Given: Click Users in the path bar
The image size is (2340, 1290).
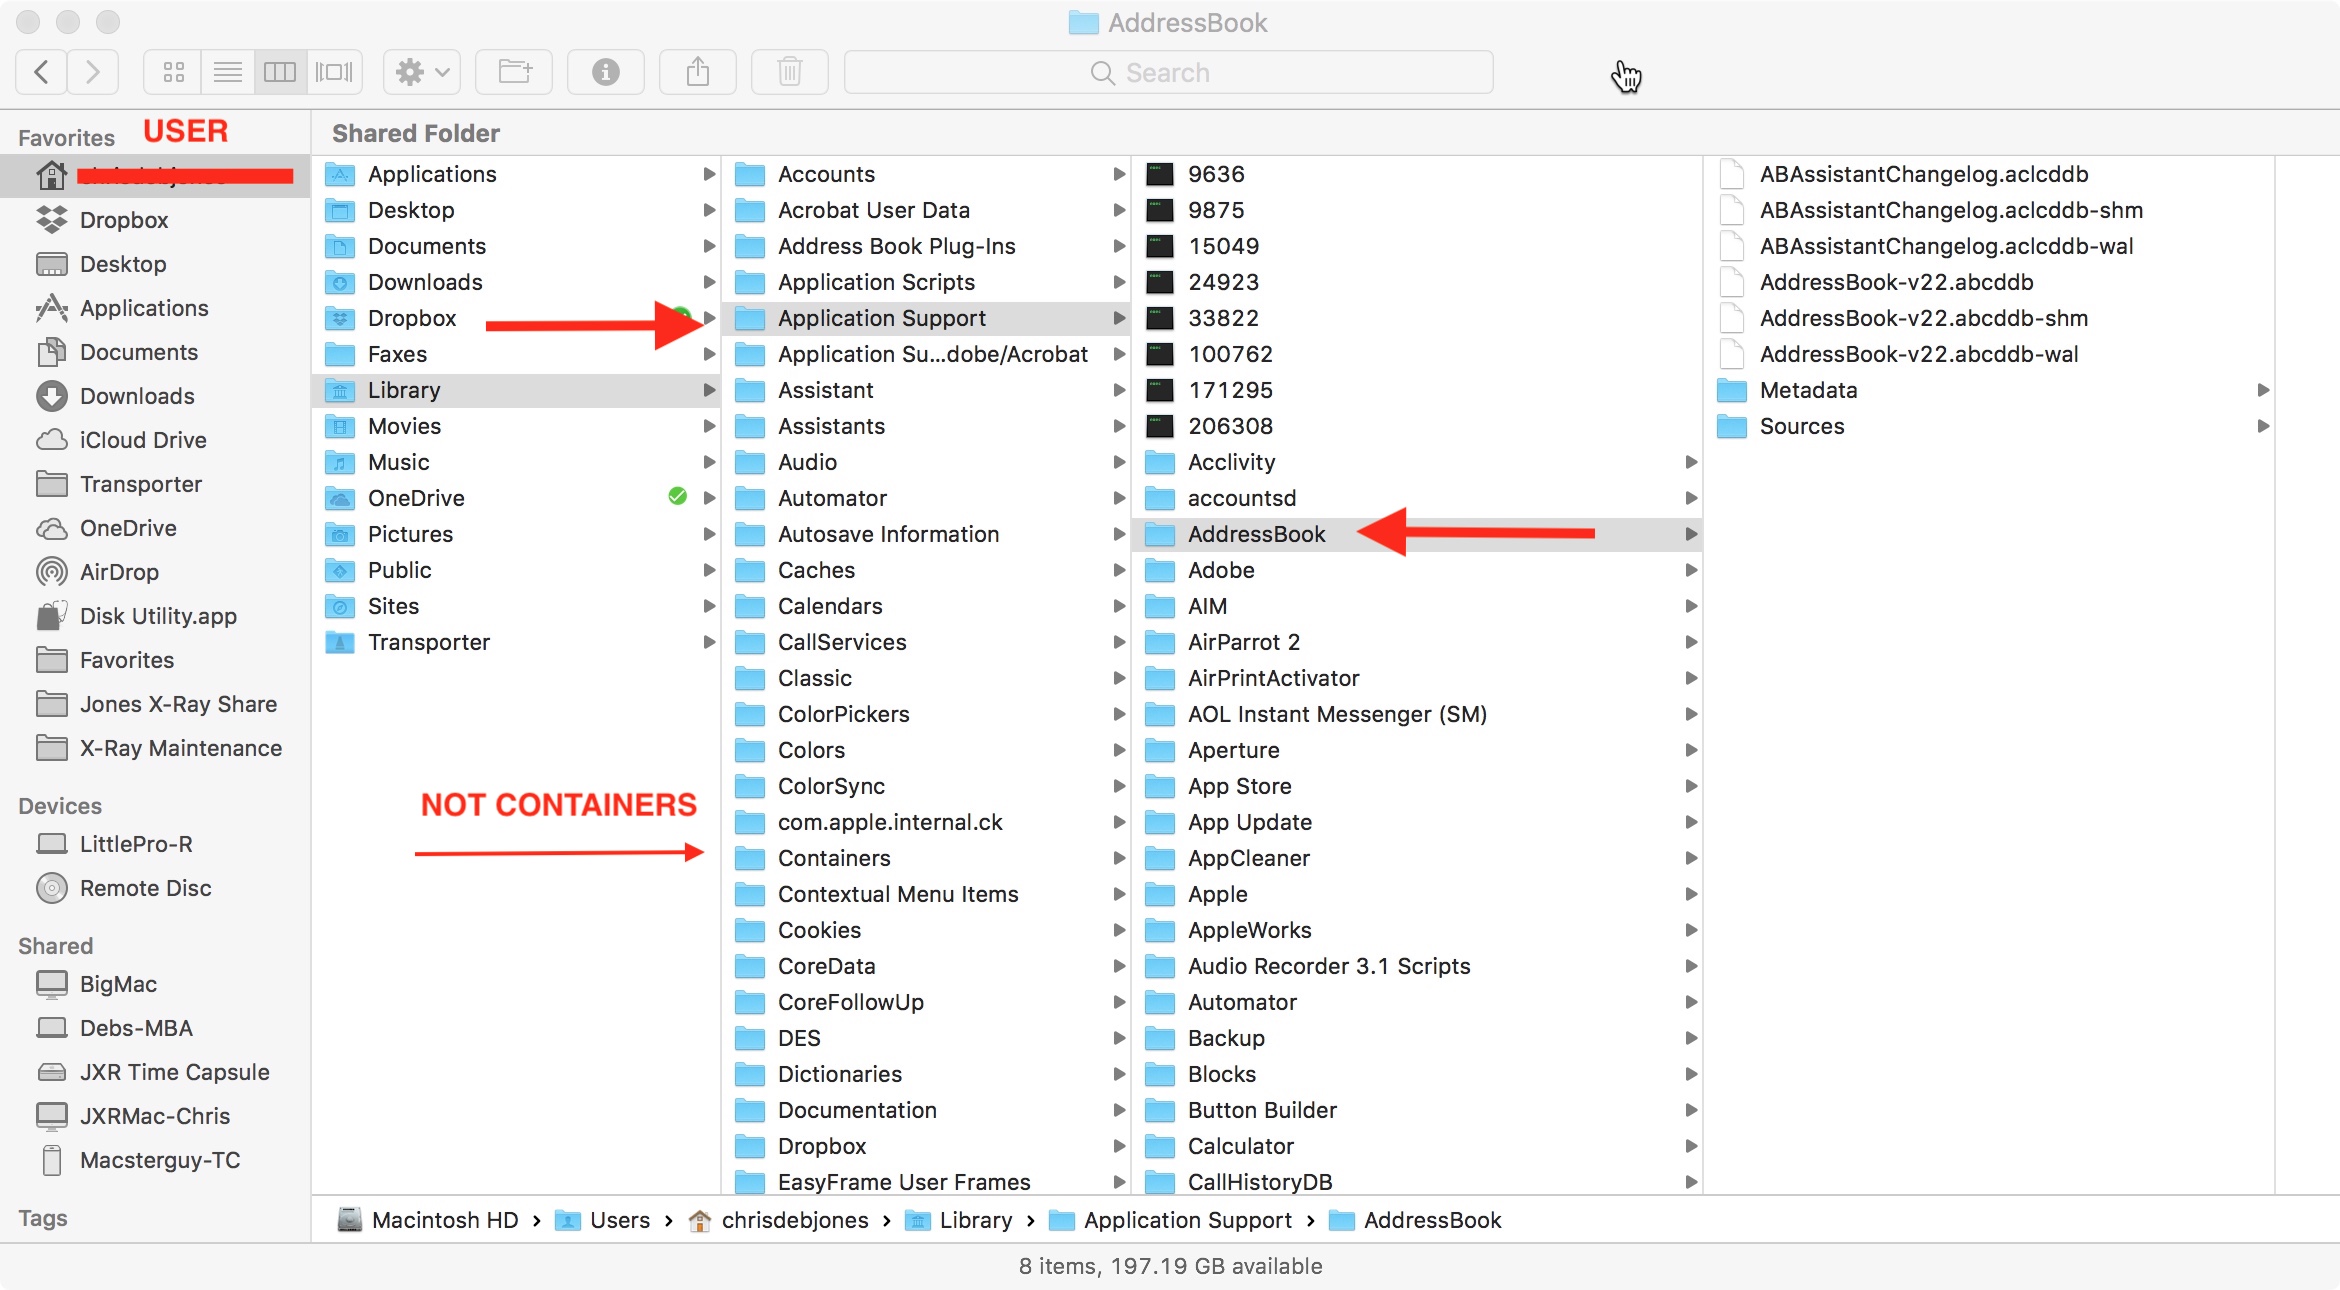Looking at the screenshot, I should pos(619,1220).
